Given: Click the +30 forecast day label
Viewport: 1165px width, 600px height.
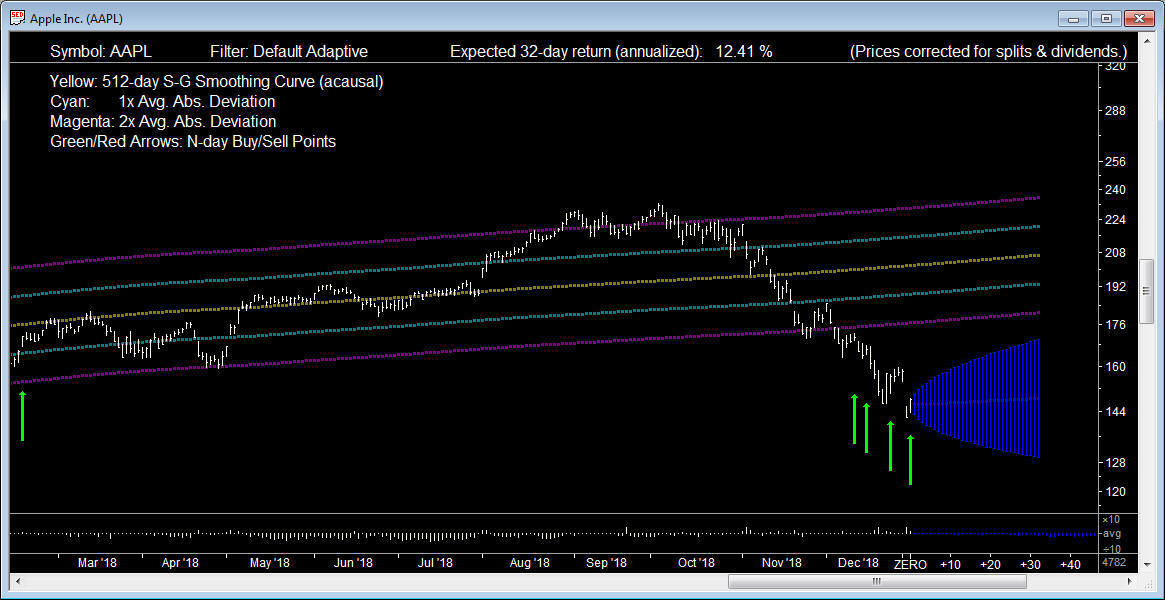Looking at the screenshot, I should tap(1030, 564).
